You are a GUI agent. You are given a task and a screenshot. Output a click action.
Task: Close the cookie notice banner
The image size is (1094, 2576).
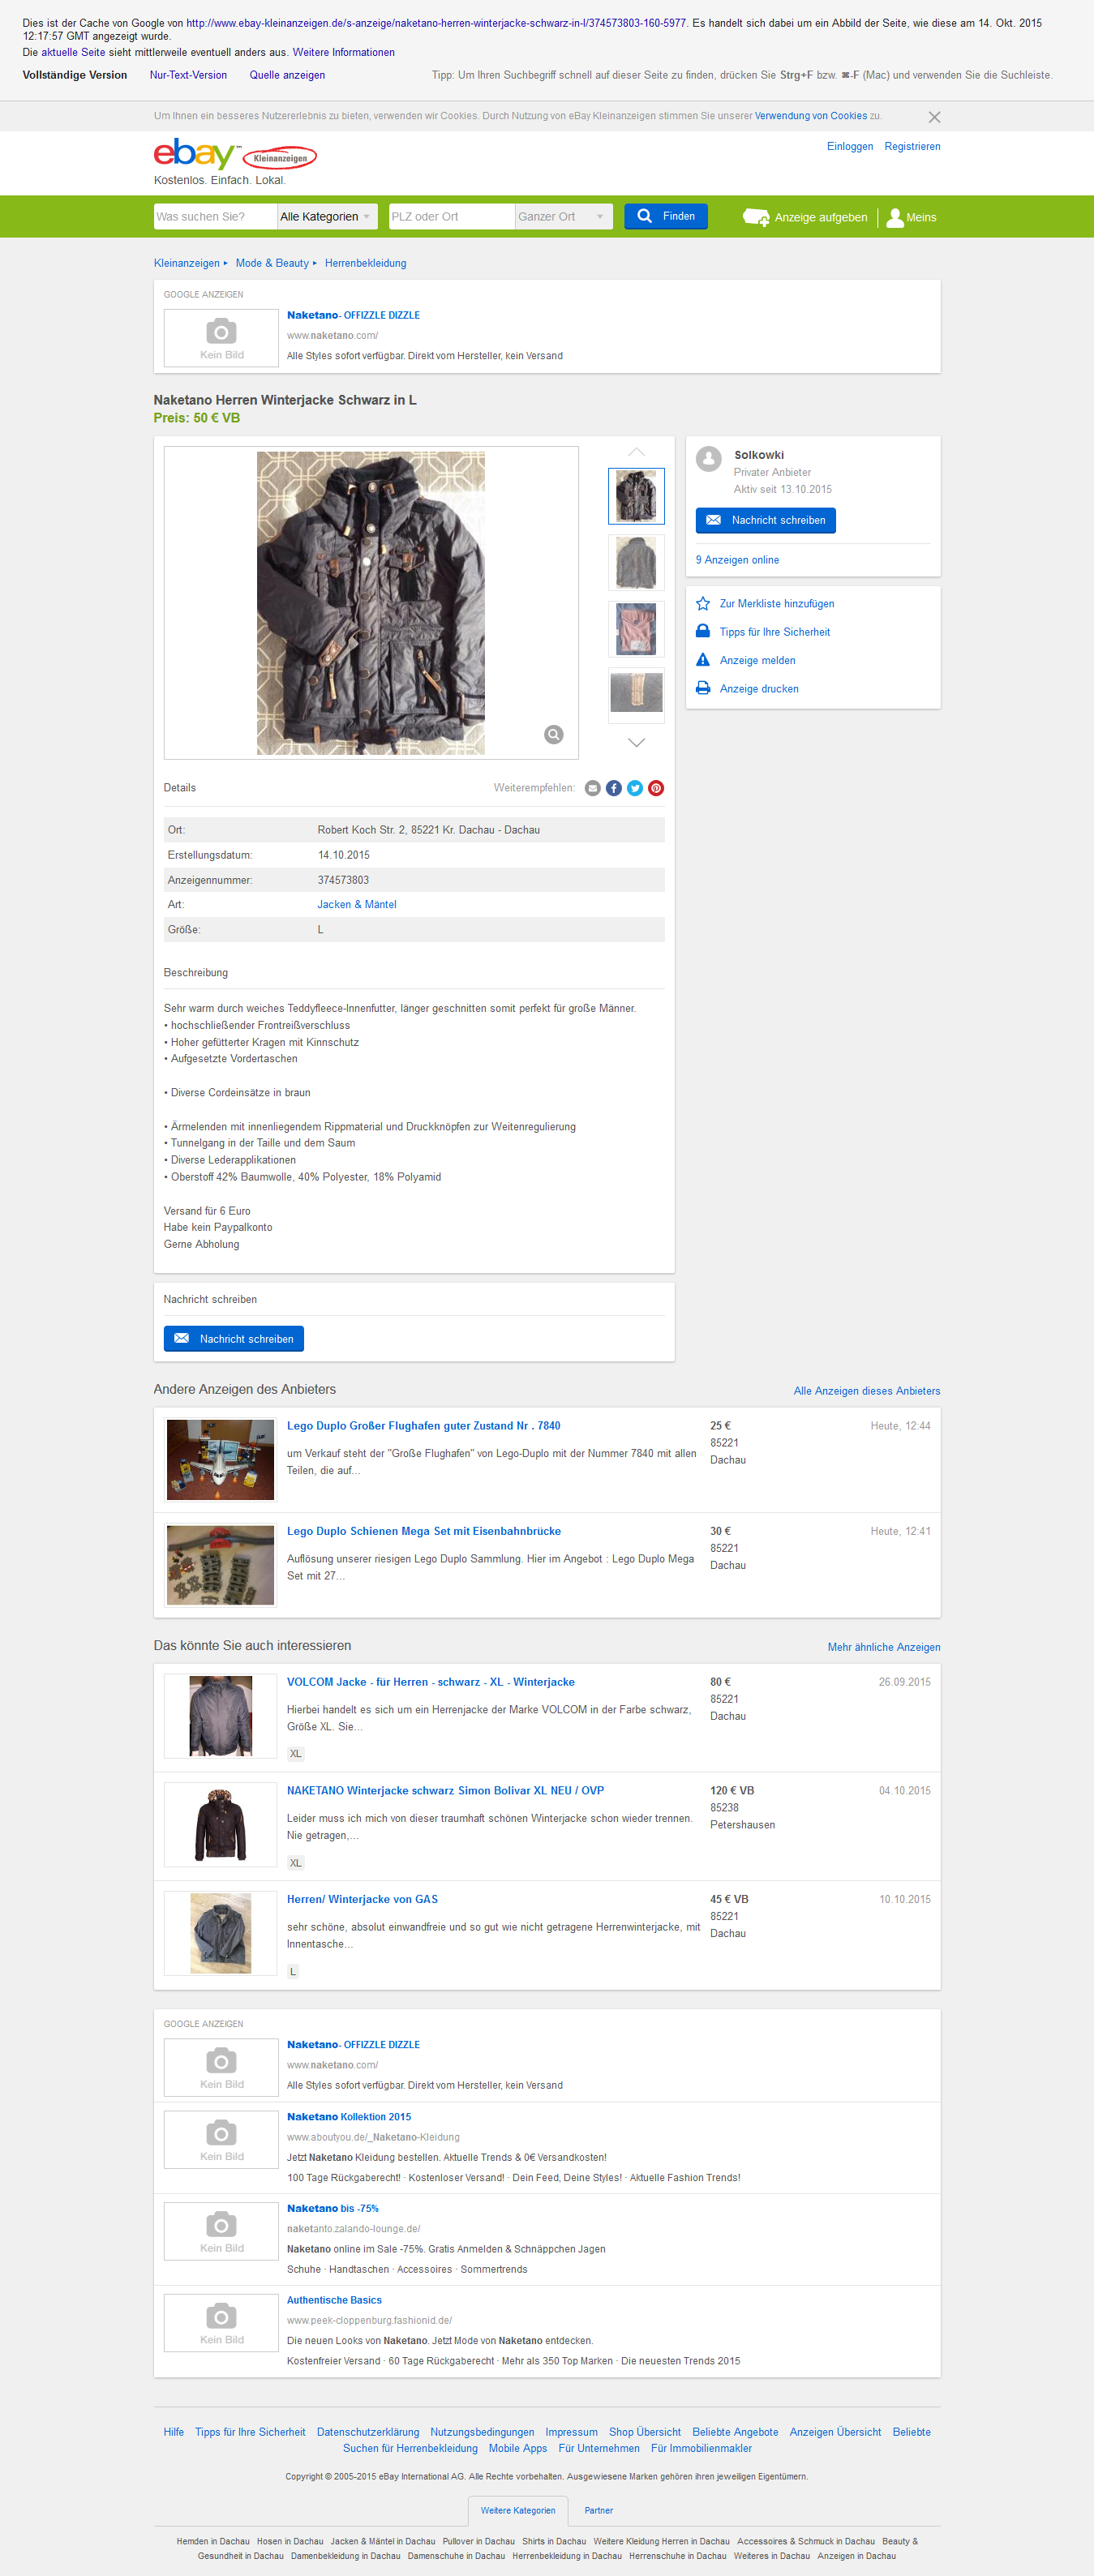pyautogui.click(x=934, y=117)
